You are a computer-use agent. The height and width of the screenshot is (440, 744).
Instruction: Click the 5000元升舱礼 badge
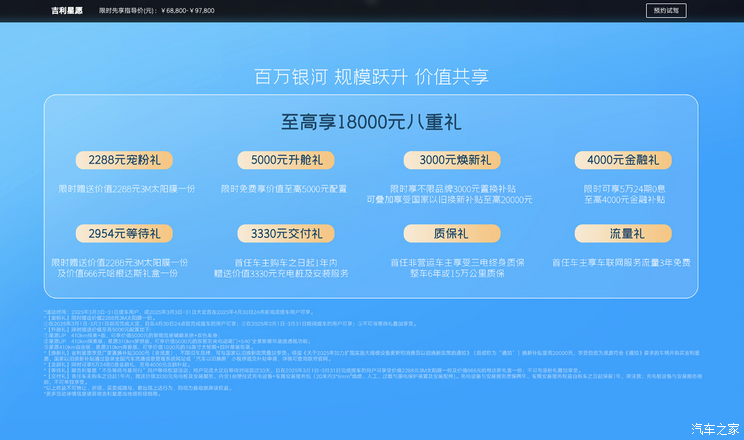pos(286,160)
